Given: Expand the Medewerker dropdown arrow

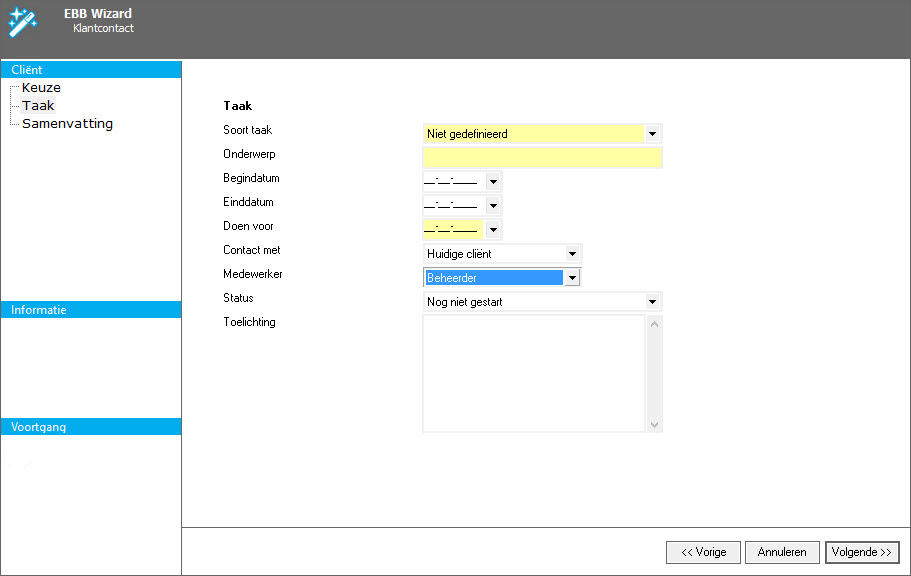Looking at the screenshot, I should point(572,278).
